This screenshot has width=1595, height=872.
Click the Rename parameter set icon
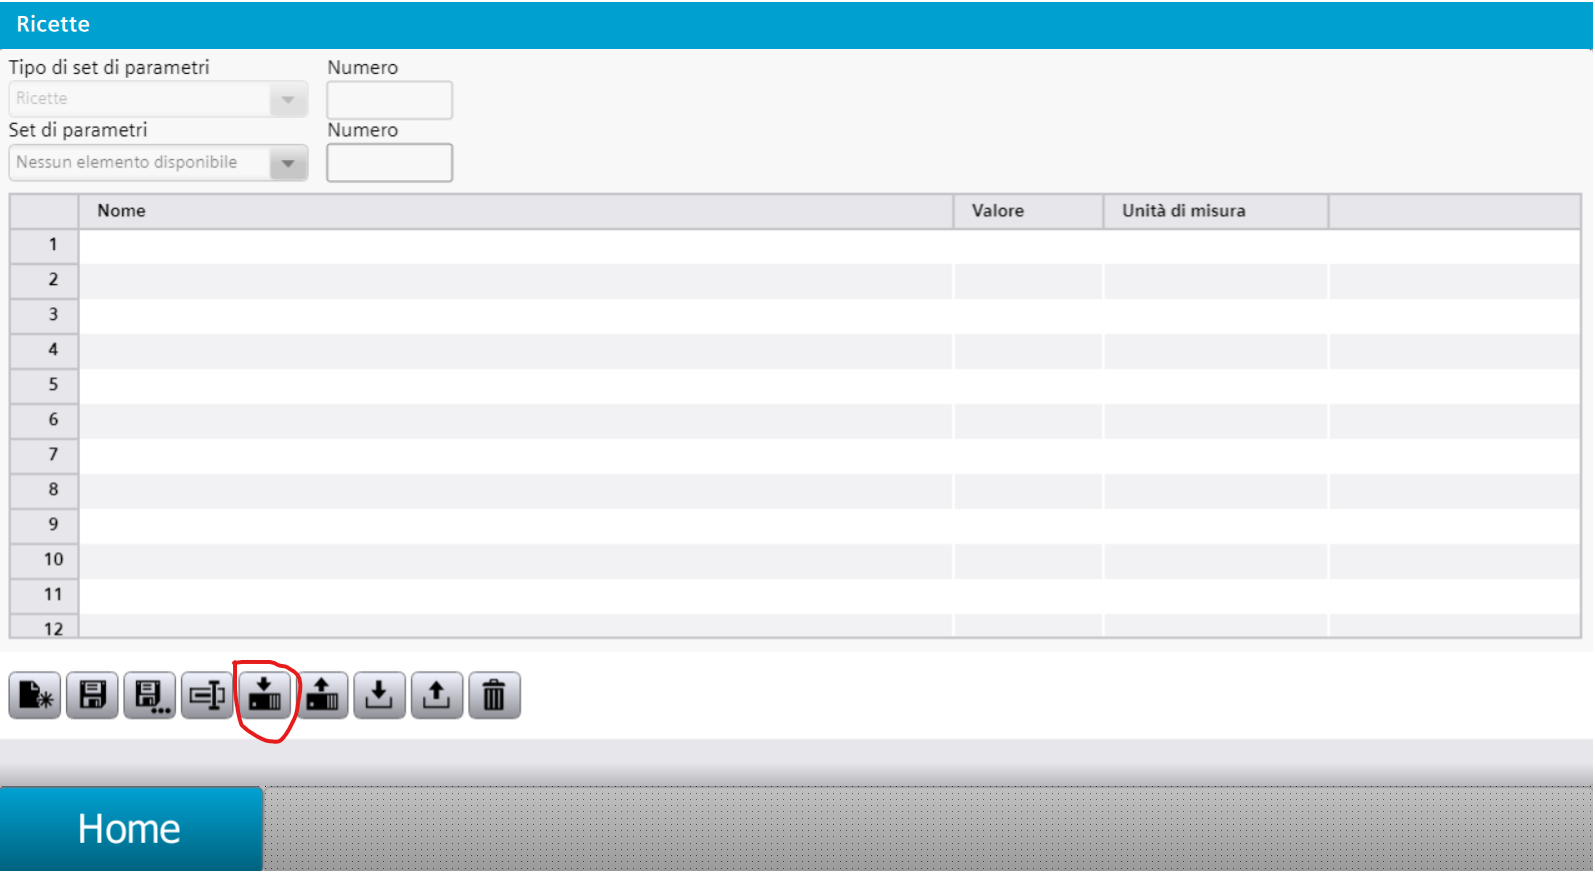(x=207, y=695)
